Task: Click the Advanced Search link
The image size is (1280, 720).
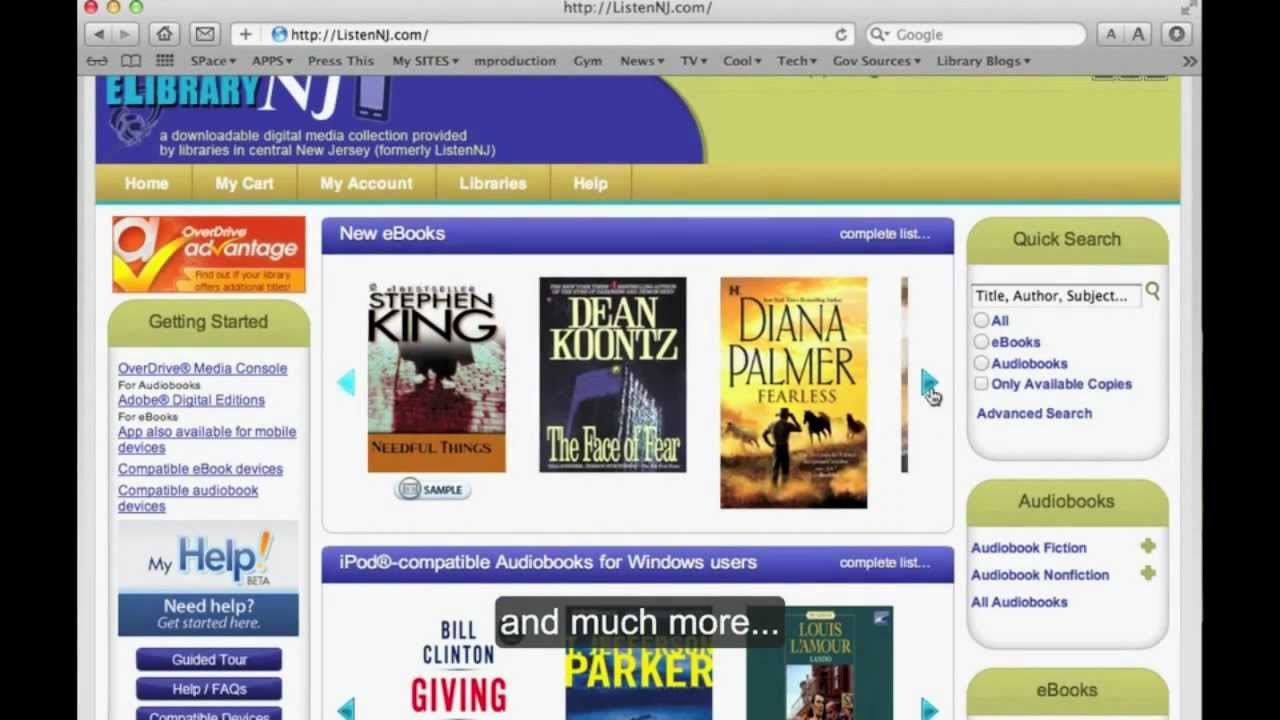Action: point(1034,413)
